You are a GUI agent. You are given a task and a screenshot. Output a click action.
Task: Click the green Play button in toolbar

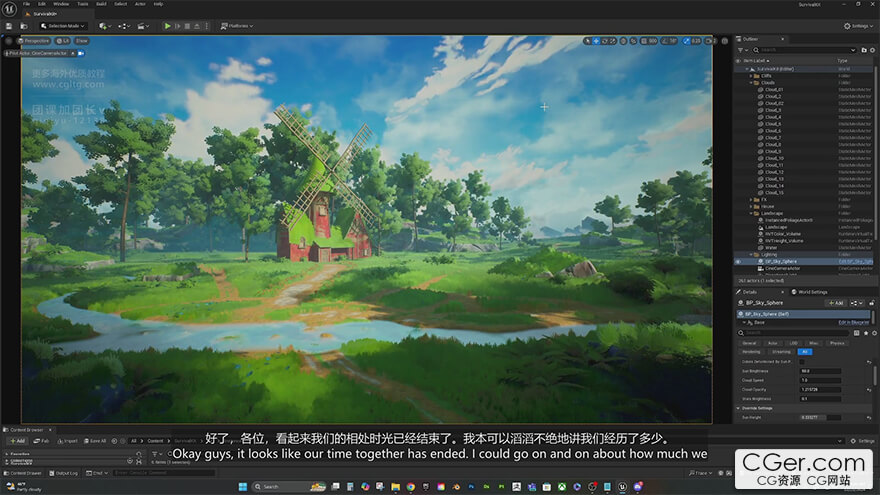coord(167,26)
